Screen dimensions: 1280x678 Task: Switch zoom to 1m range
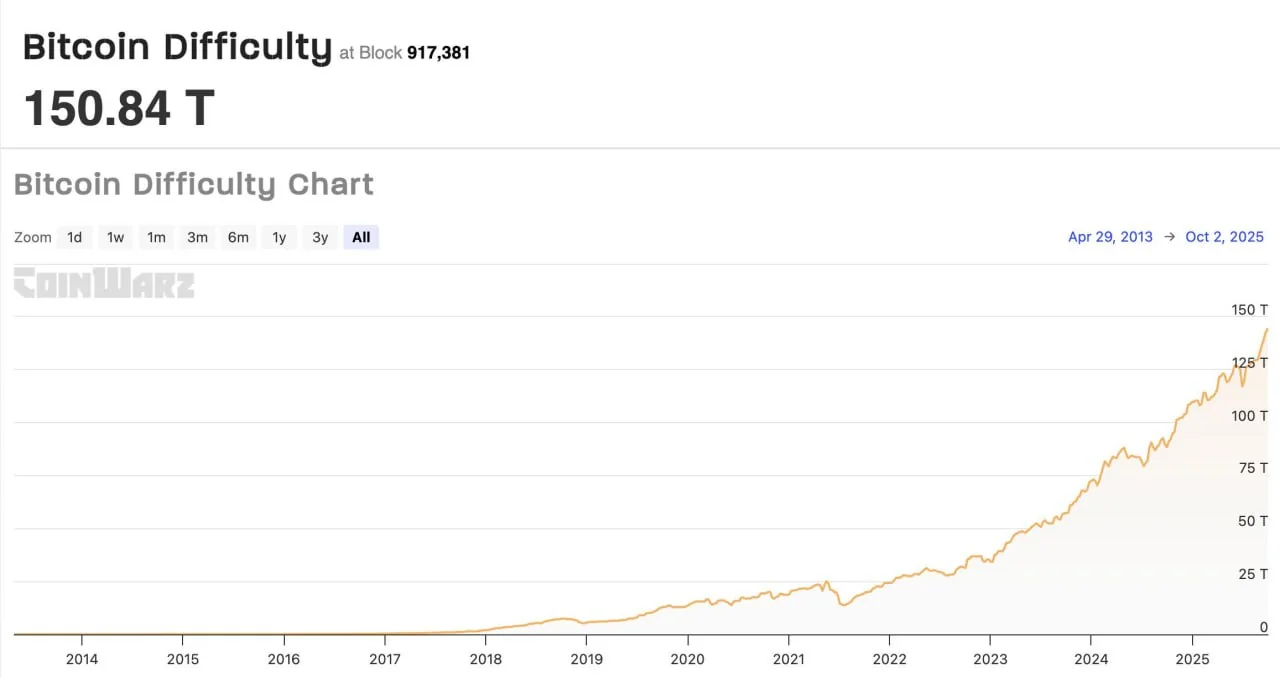(156, 237)
